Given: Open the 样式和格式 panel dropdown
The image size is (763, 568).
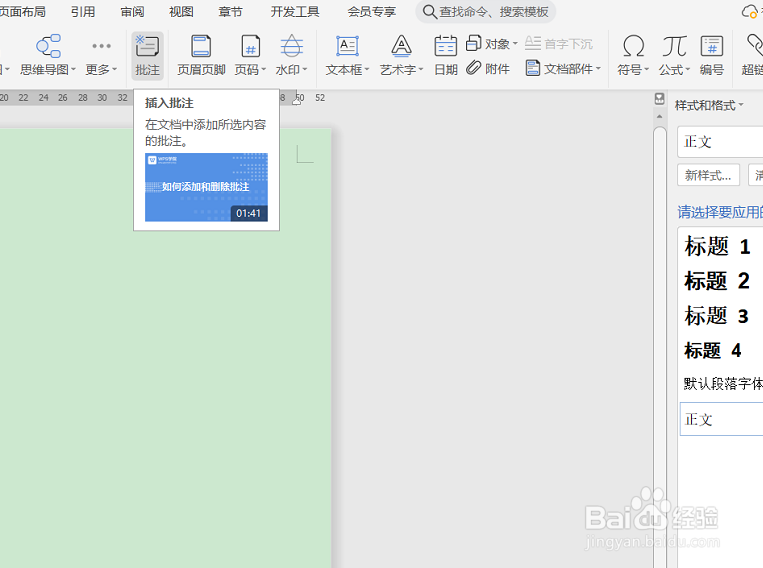Looking at the screenshot, I should 741,105.
